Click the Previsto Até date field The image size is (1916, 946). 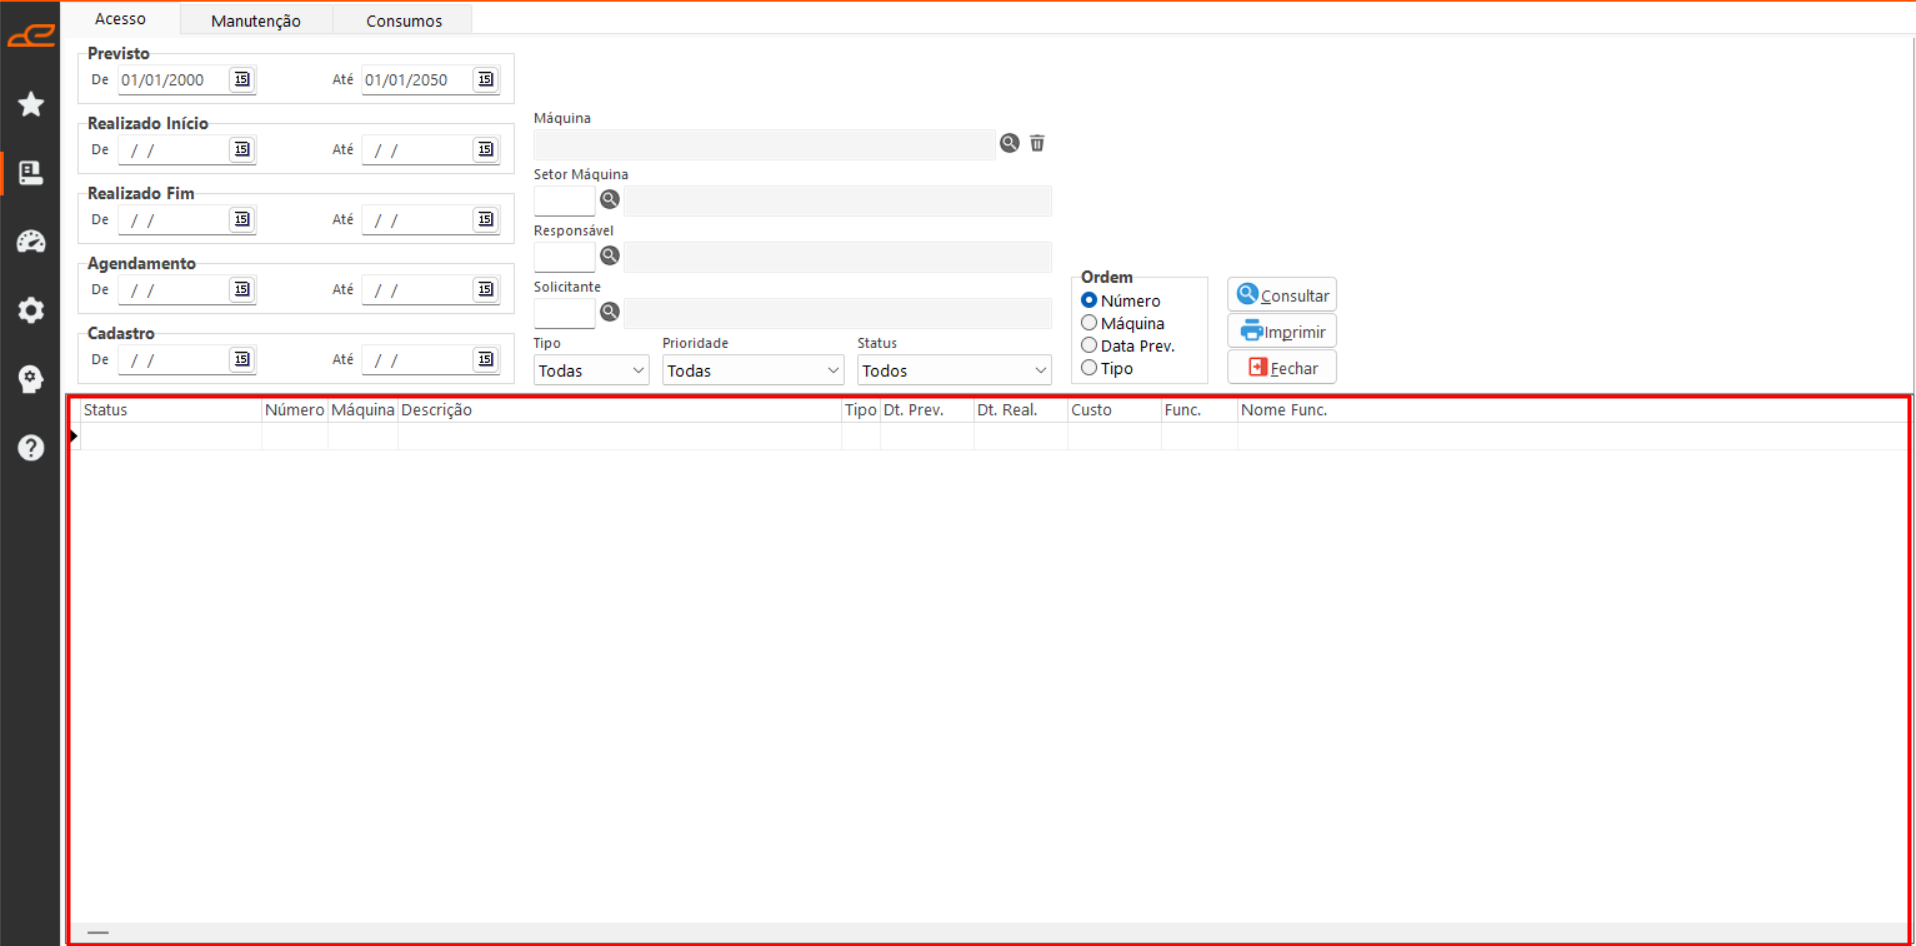point(415,80)
